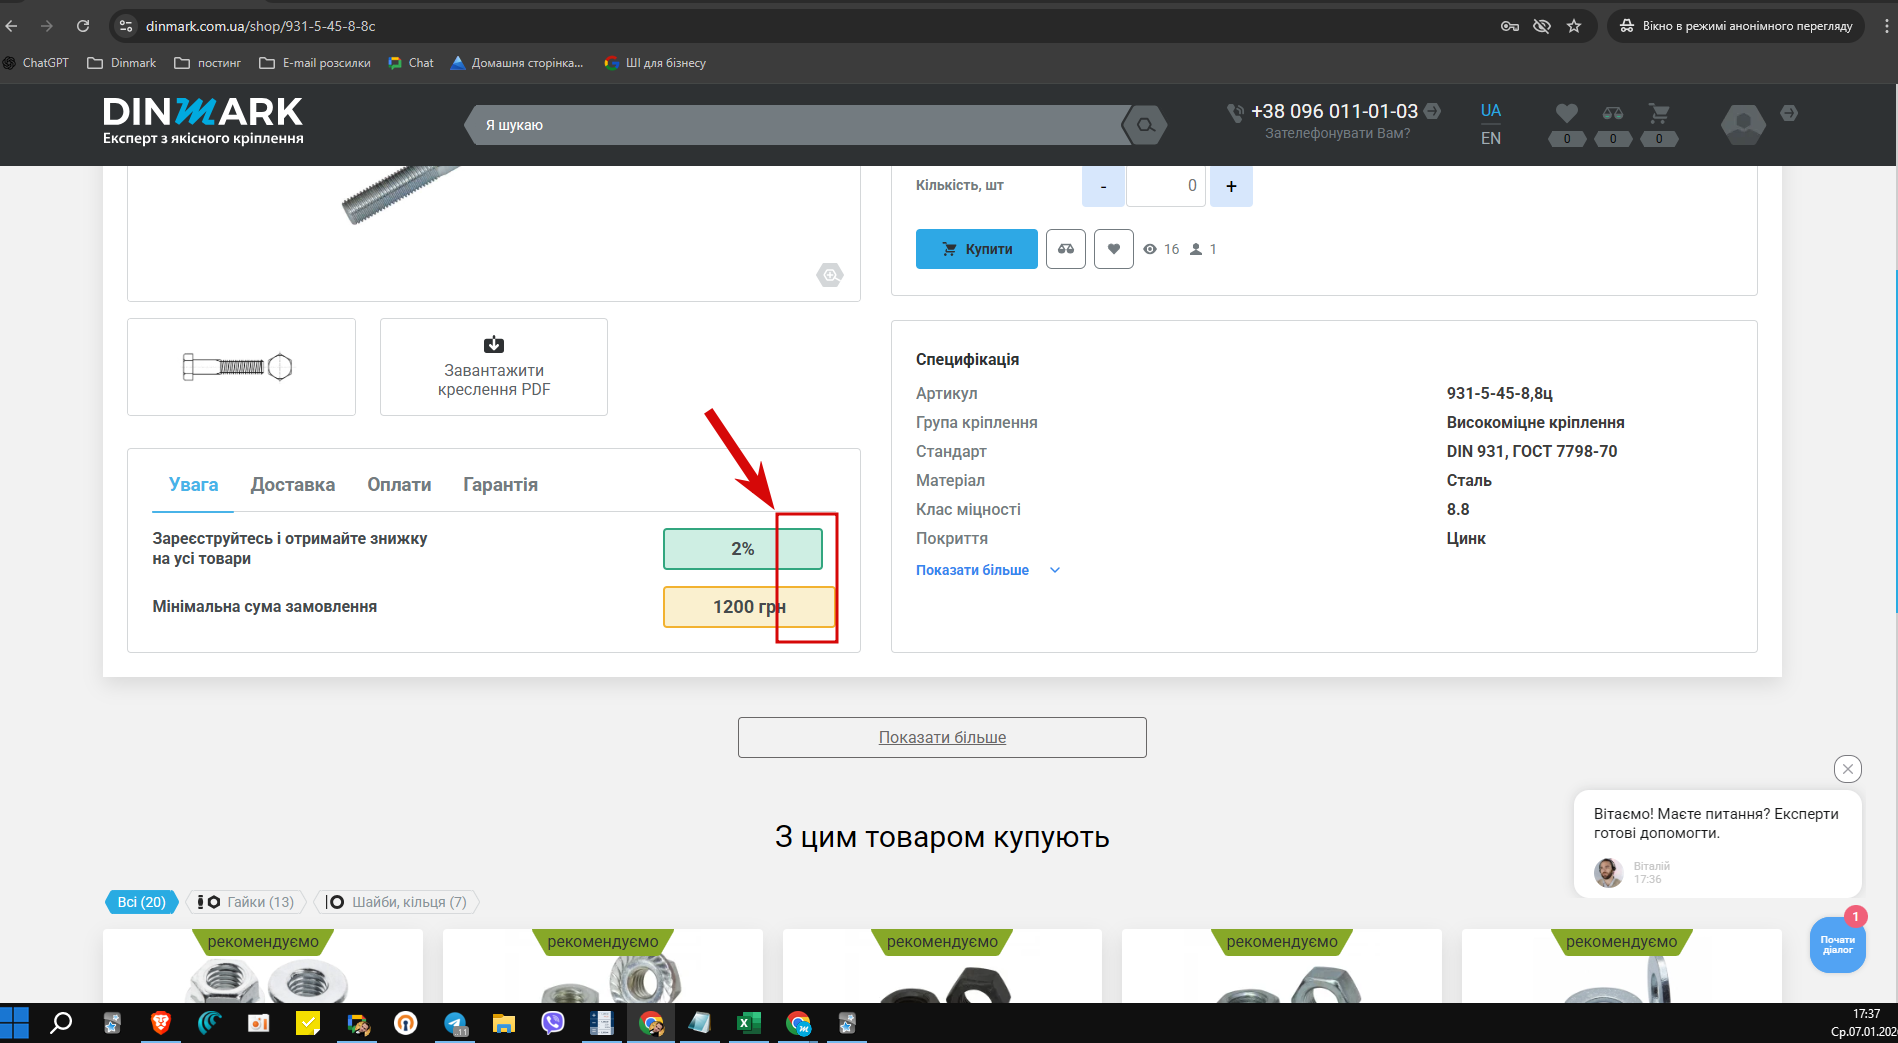Click the phone number +38 096 011-01-03
This screenshot has height=1043, width=1898.
pyautogui.click(x=1334, y=111)
